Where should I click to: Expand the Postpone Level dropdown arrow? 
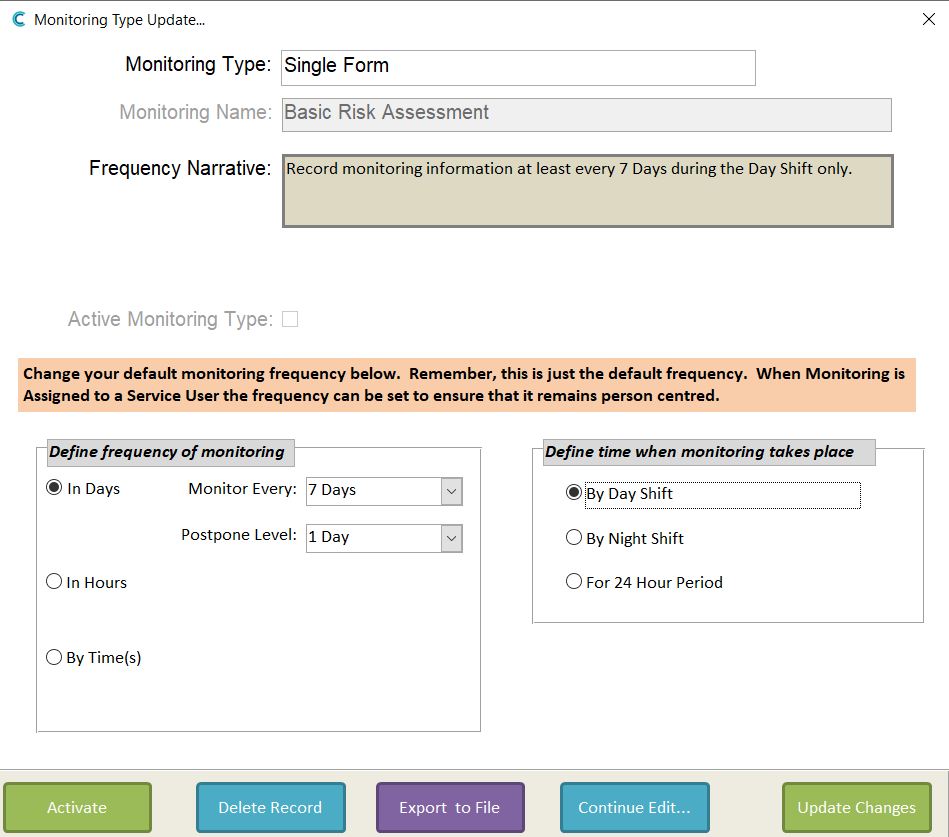(x=452, y=538)
